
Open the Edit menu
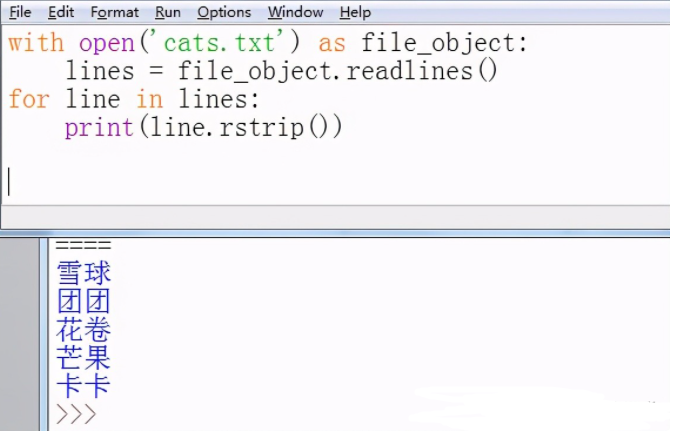(x=61, y=12)
